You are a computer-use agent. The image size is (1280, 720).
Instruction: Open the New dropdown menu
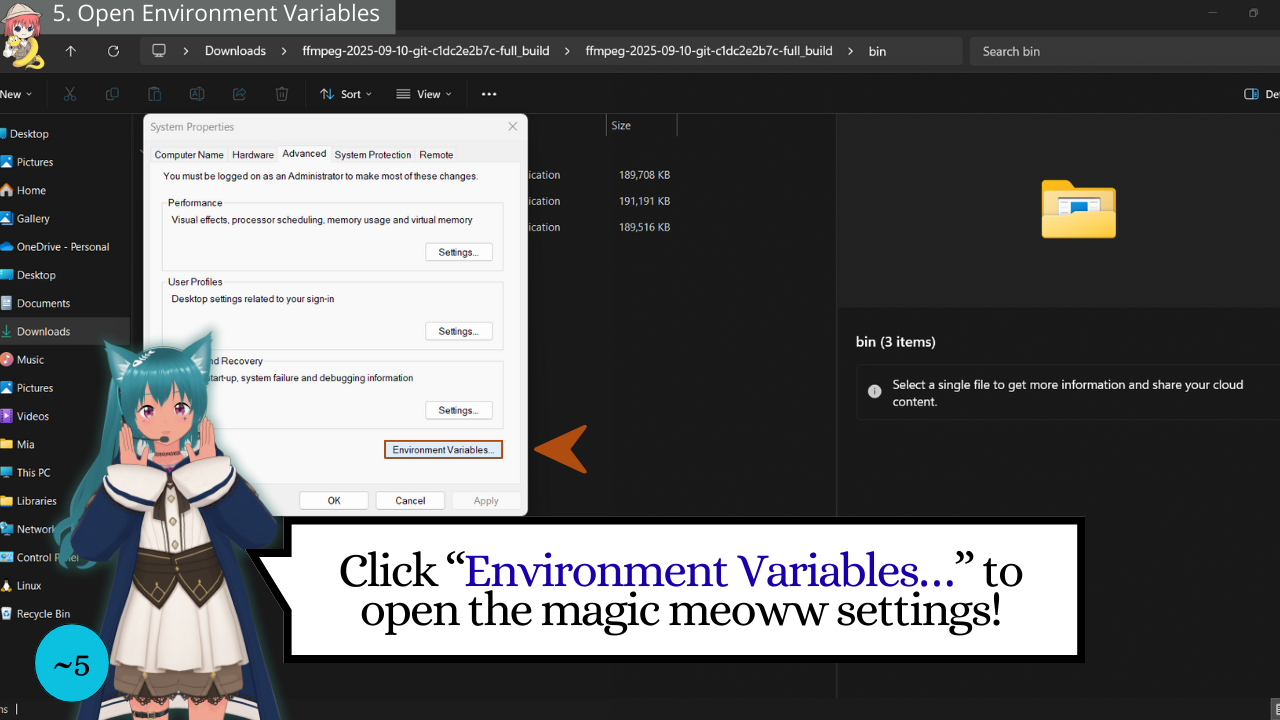[x=16, y=94]
